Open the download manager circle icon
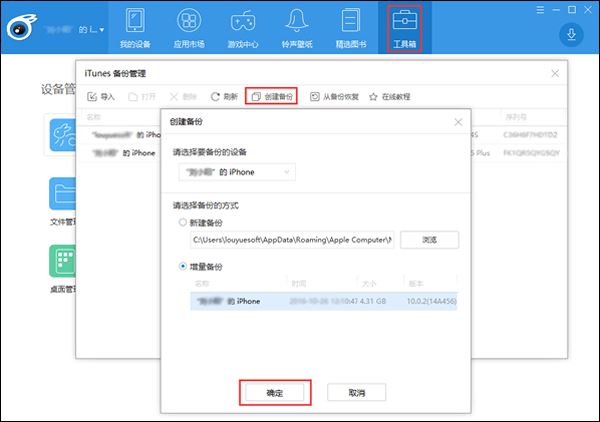The image size is (600, 422). (x=571, y=35)
